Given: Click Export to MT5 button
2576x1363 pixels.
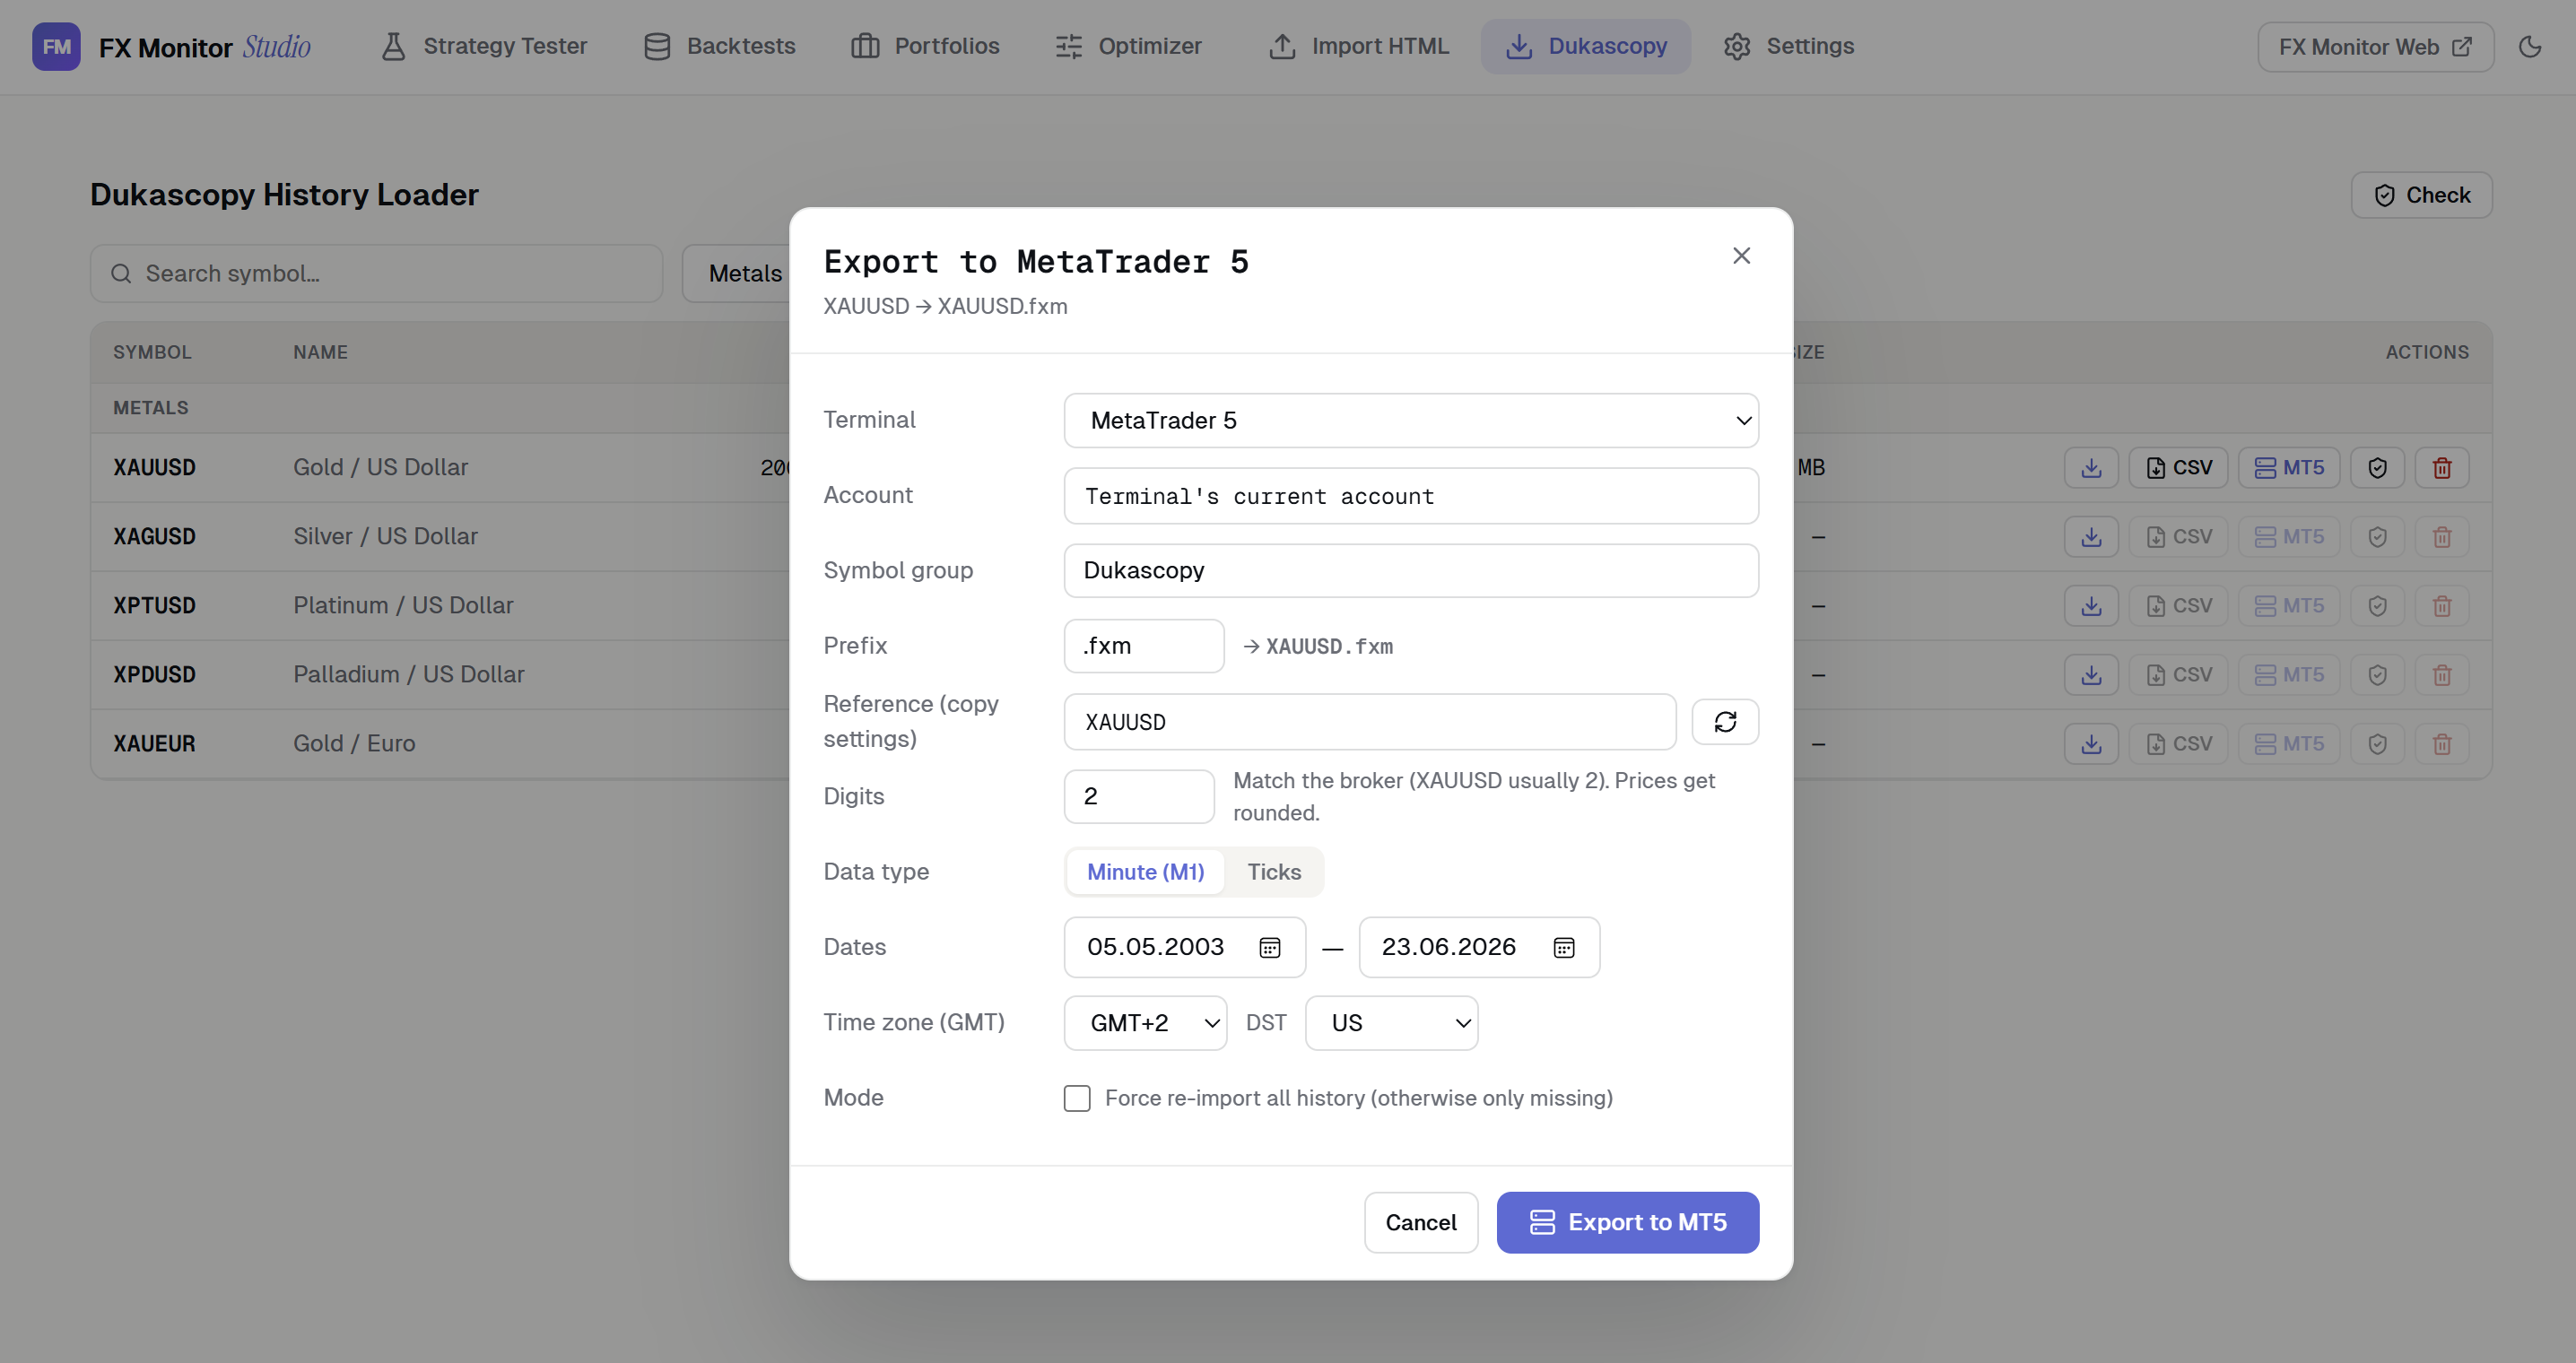Looking at the screenshot, I should (x=1627, y=1222).
